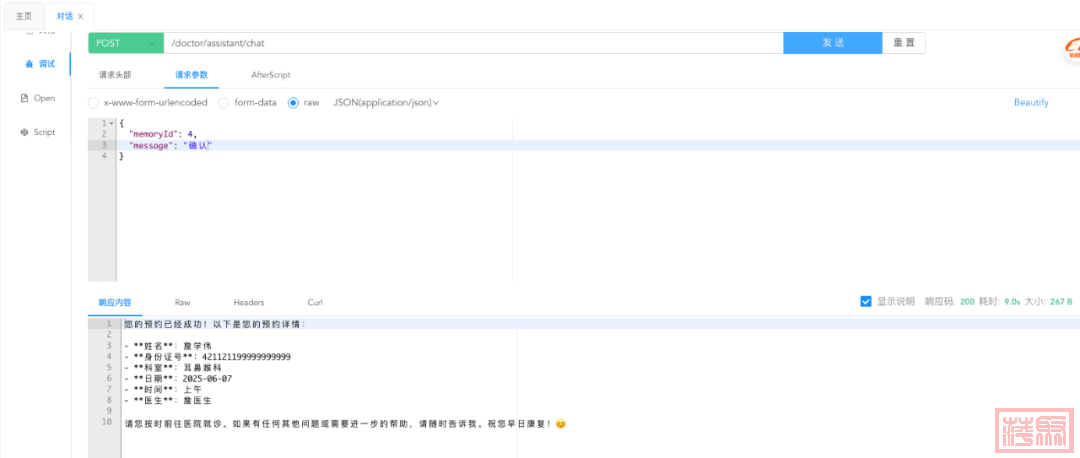This screenshot has width=1080, height=458.
Task: View the Headers response tab
Action: (248, 302)
